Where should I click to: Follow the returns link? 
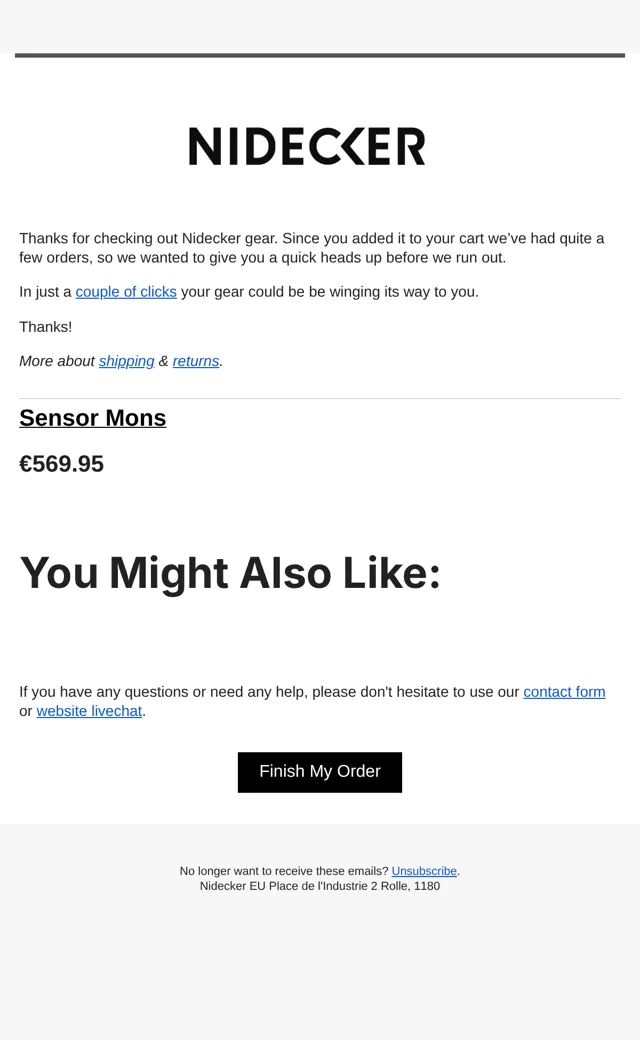click(196, 361)
